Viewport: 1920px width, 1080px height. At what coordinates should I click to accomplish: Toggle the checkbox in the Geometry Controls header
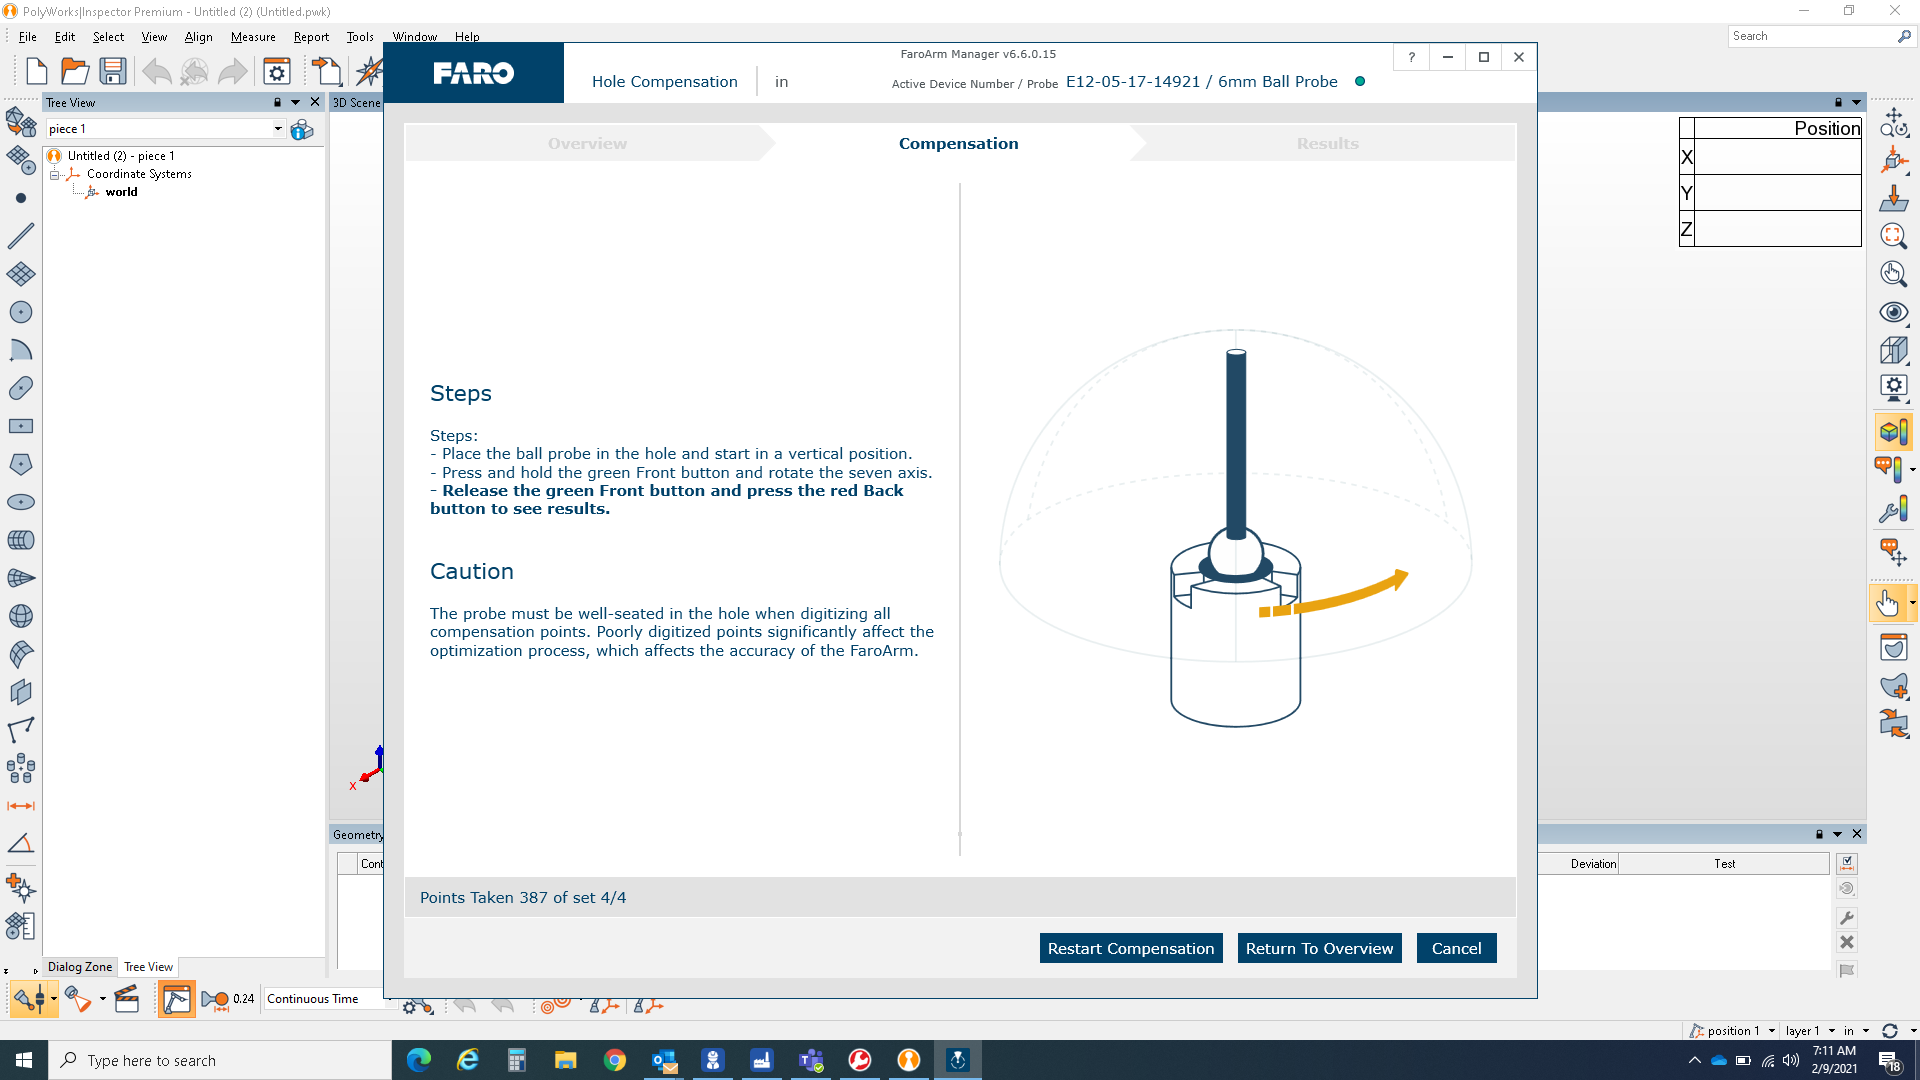1847,863
